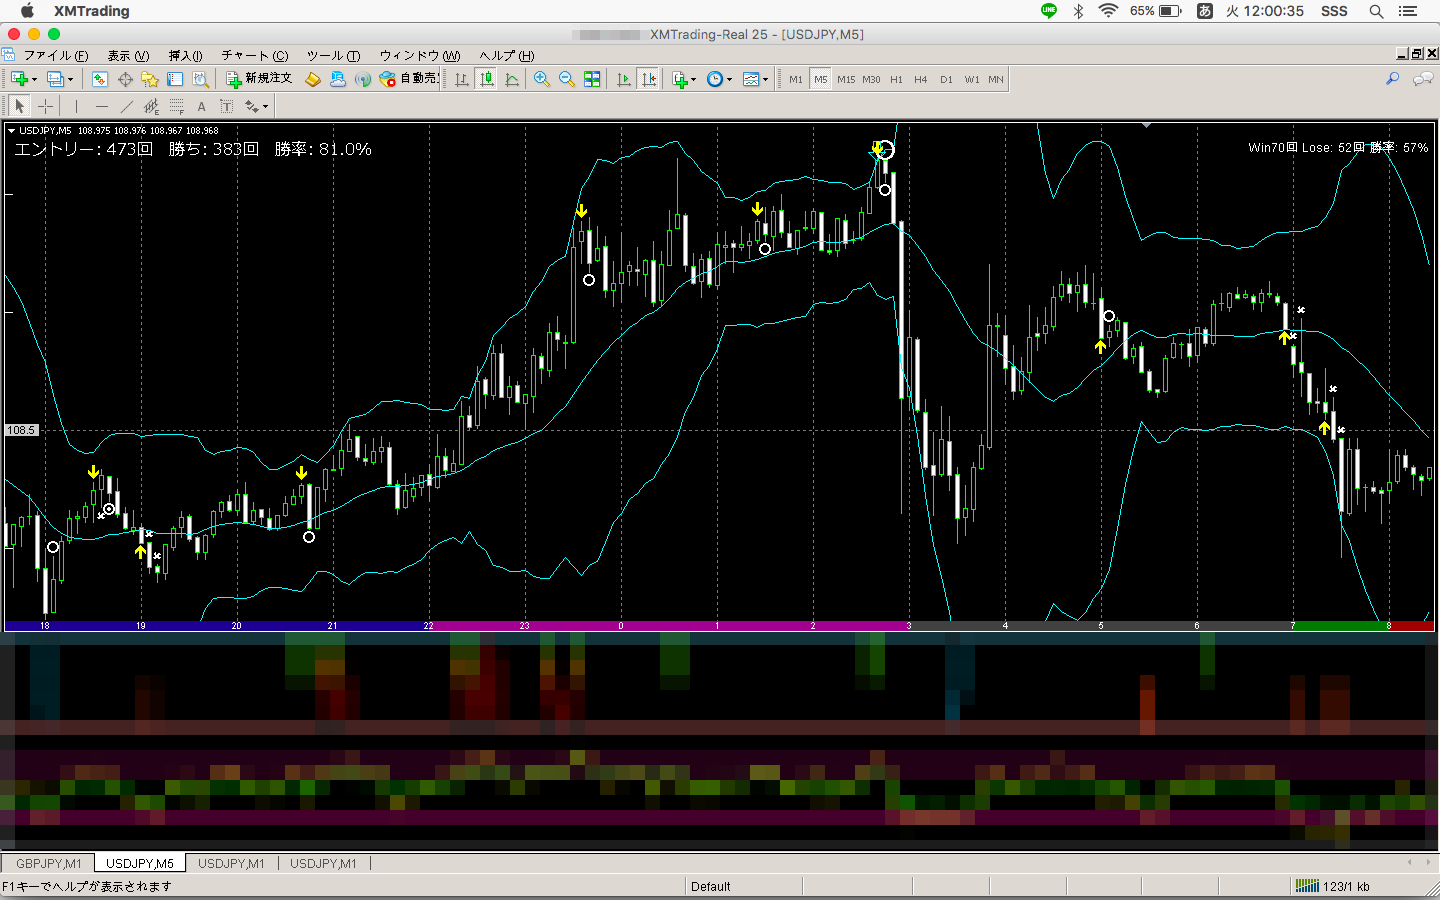
Task: Tile the chart windows icon
Action: pos(592,79)
